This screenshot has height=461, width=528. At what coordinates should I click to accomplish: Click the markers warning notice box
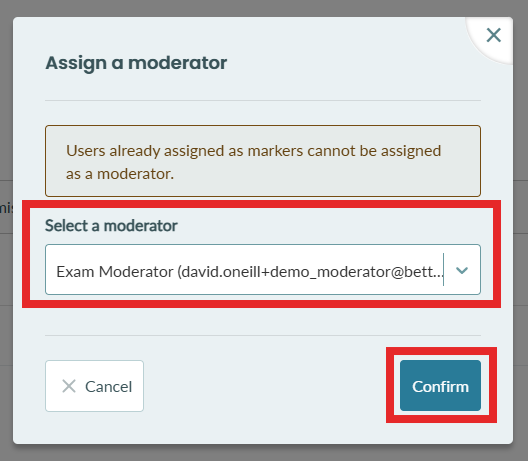(263, 161)
